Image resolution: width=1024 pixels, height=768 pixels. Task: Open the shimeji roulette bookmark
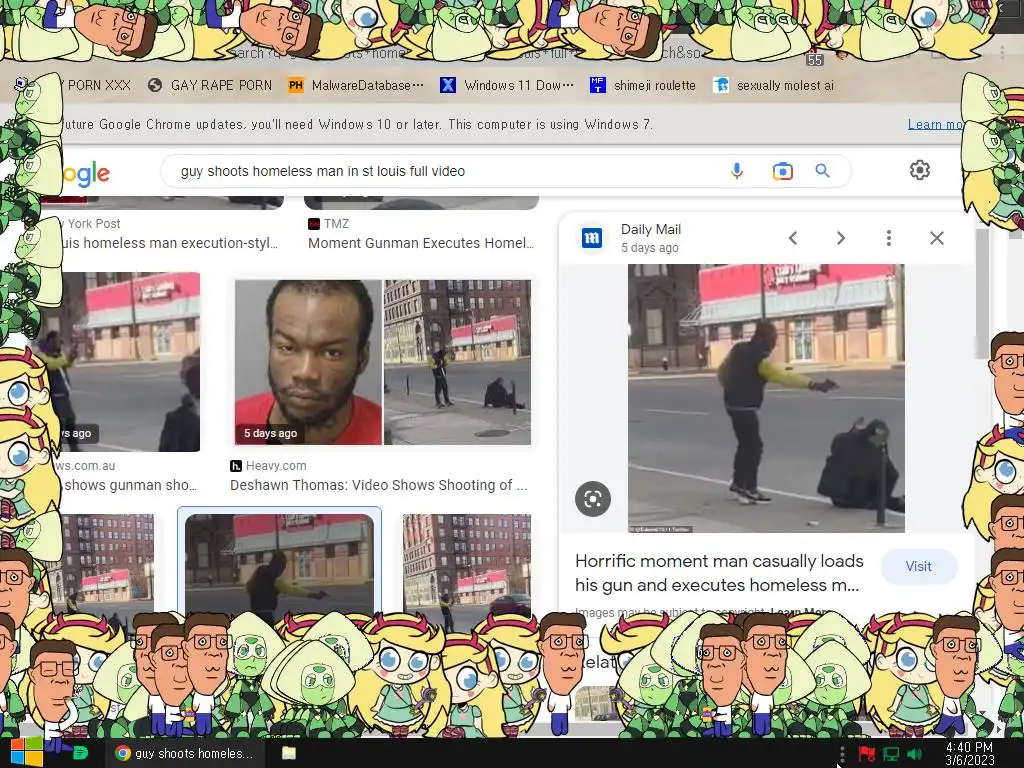[x=643, y=85]
